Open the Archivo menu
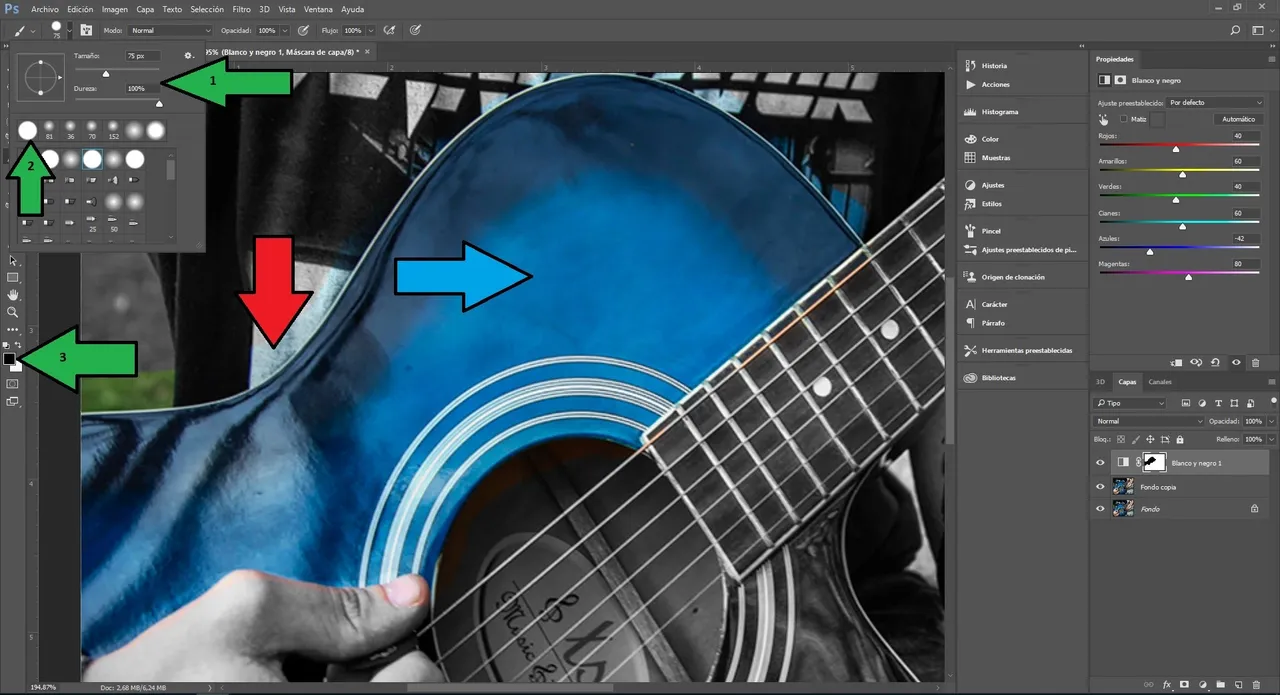The image size is (1280, 695). (45, 9)
